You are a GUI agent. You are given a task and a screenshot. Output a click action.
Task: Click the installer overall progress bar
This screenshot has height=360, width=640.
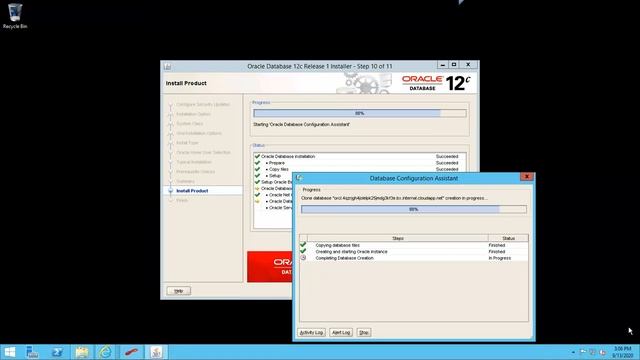coord(360,113)
